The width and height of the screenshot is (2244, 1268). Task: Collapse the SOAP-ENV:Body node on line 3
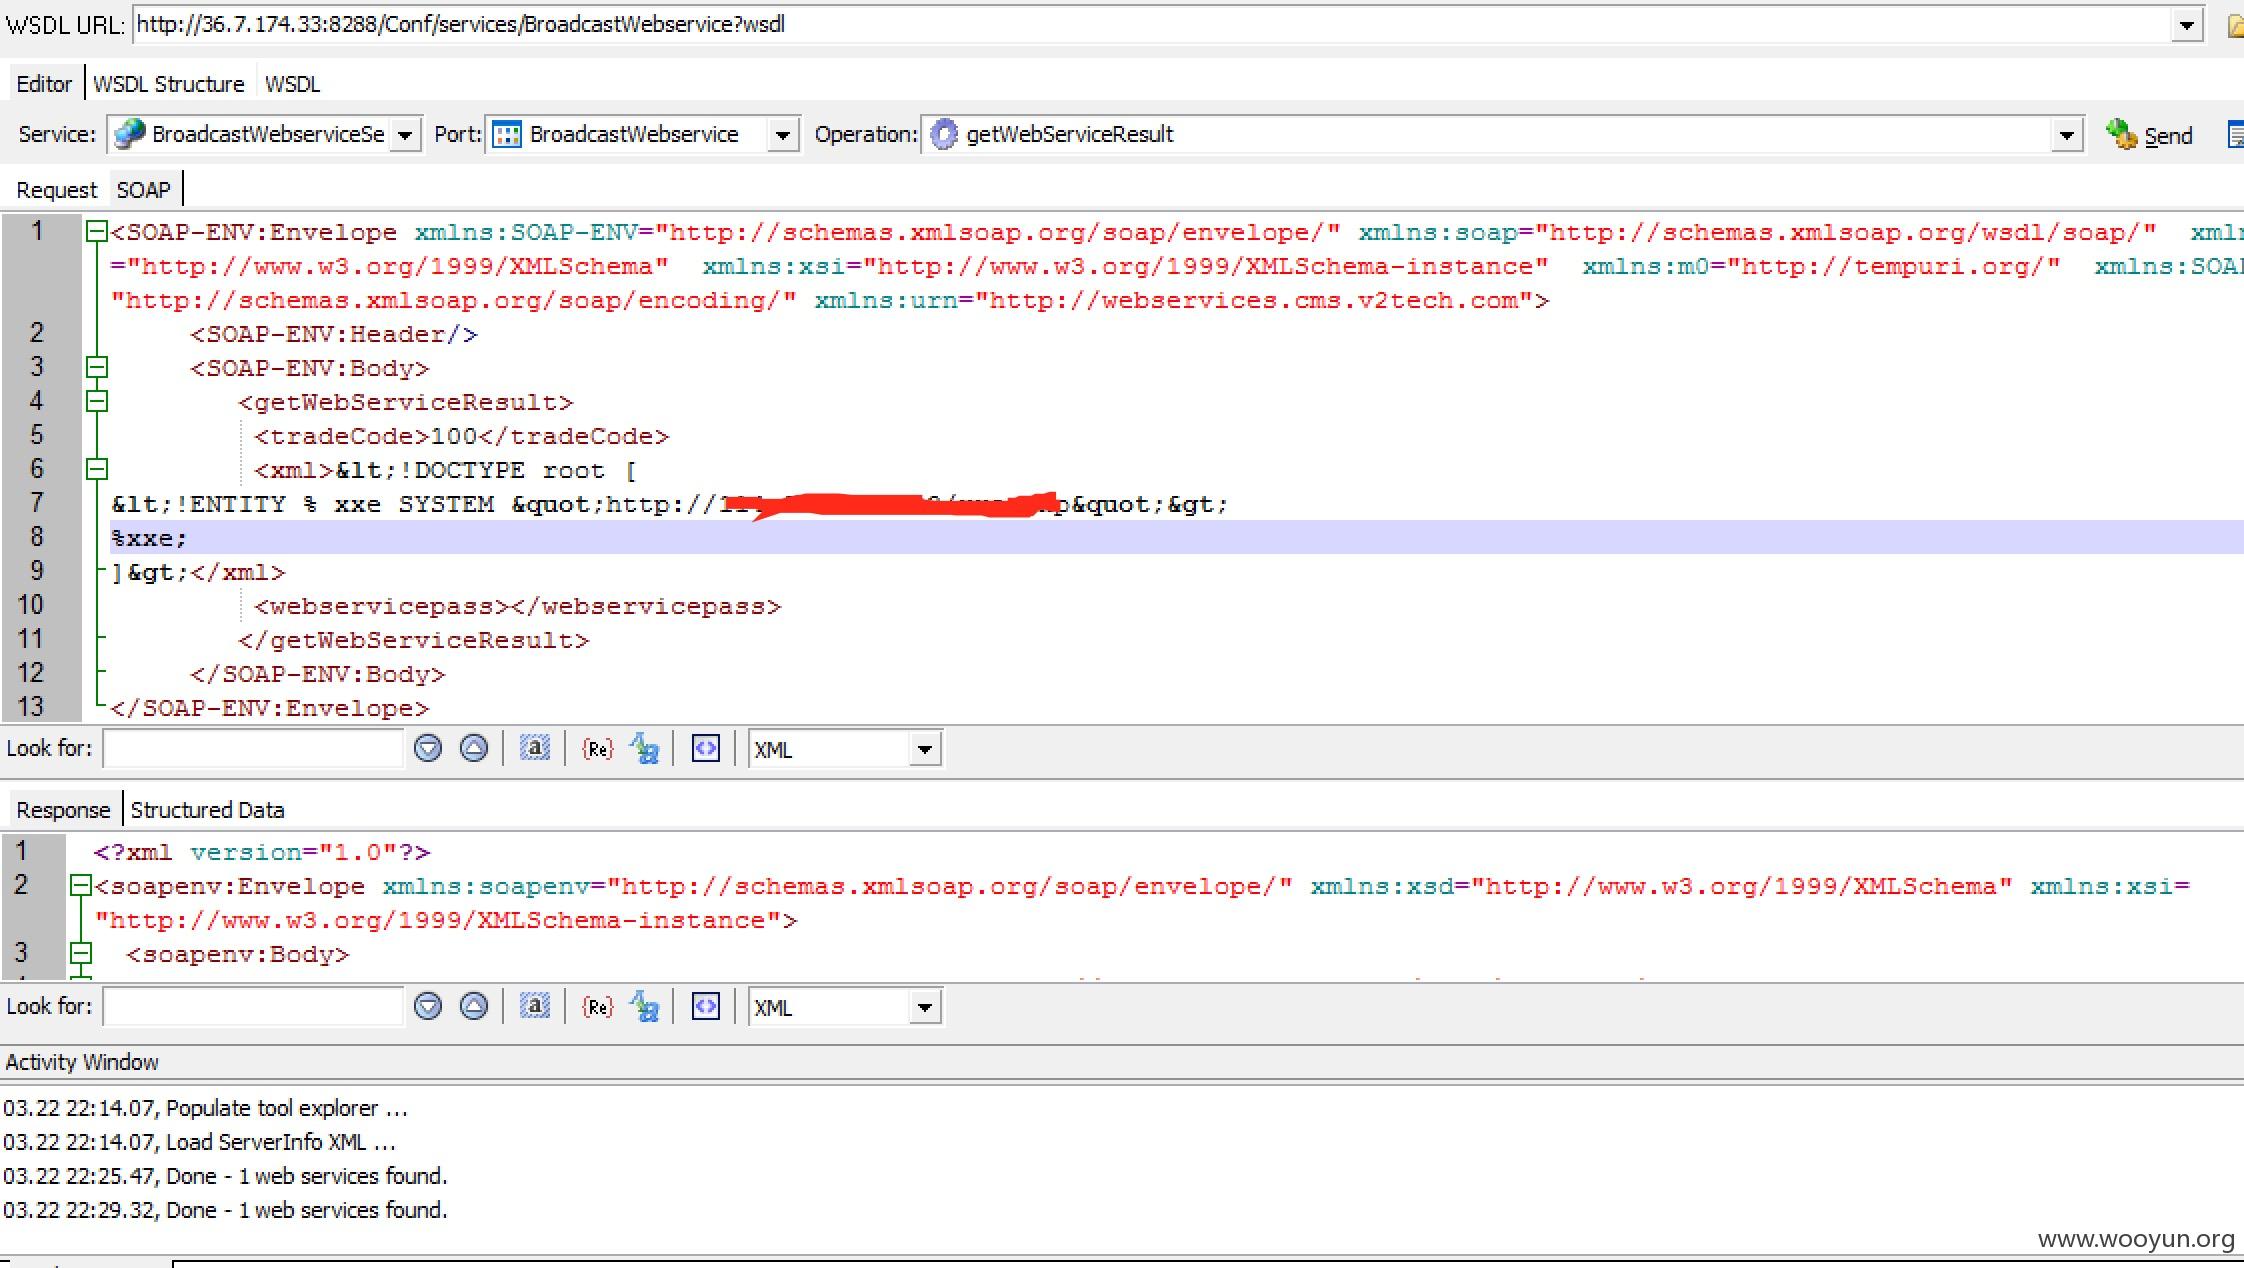click(x=97, y=367)
